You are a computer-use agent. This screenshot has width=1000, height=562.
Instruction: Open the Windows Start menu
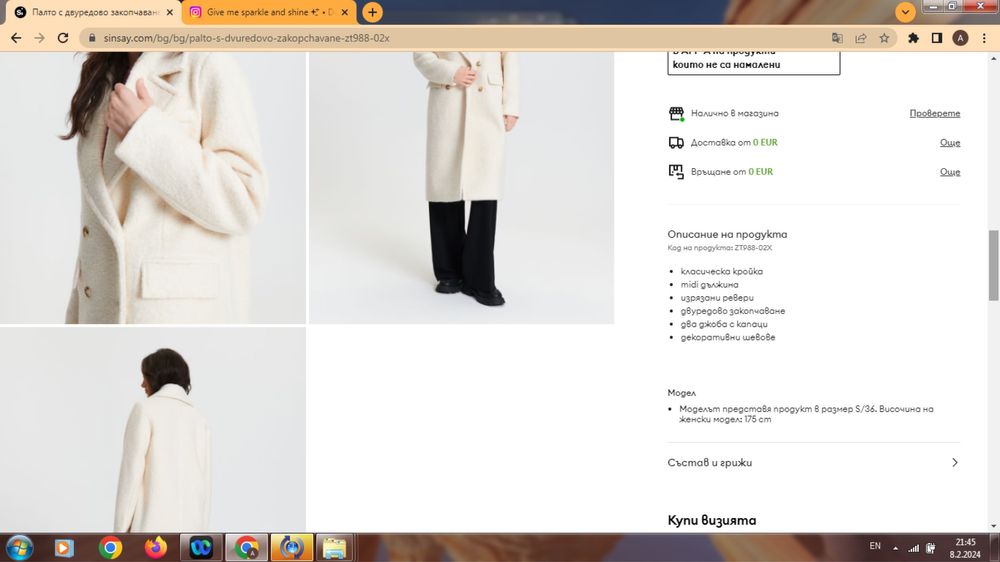pos(19,547)
